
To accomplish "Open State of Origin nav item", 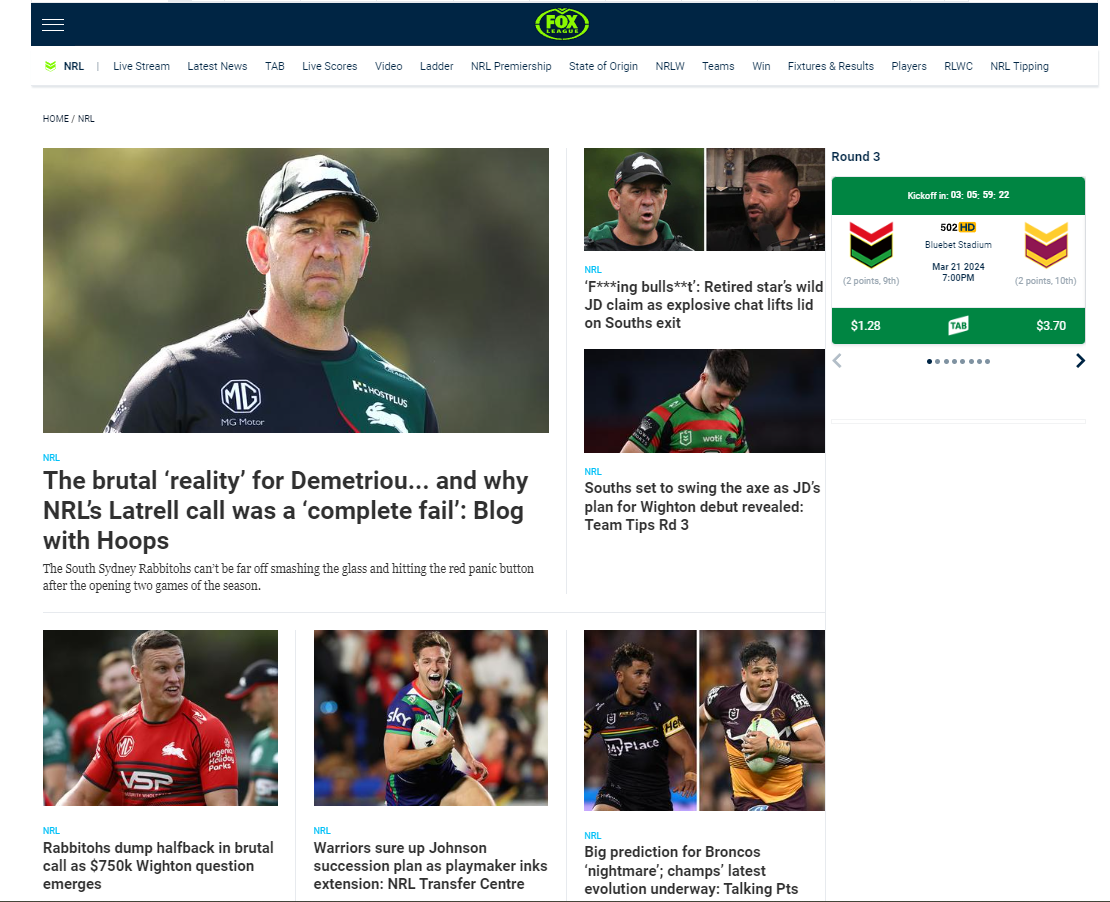I will (603, 66).
